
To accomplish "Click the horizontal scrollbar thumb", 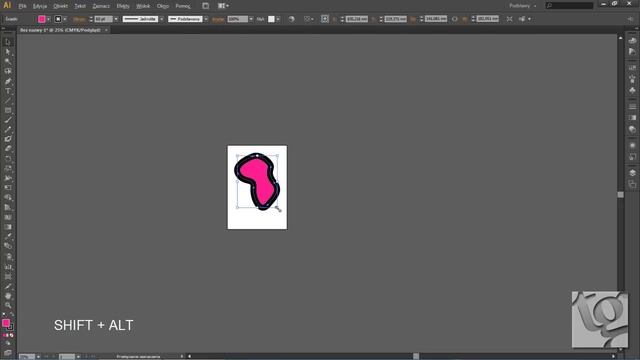I will point(416,356).
